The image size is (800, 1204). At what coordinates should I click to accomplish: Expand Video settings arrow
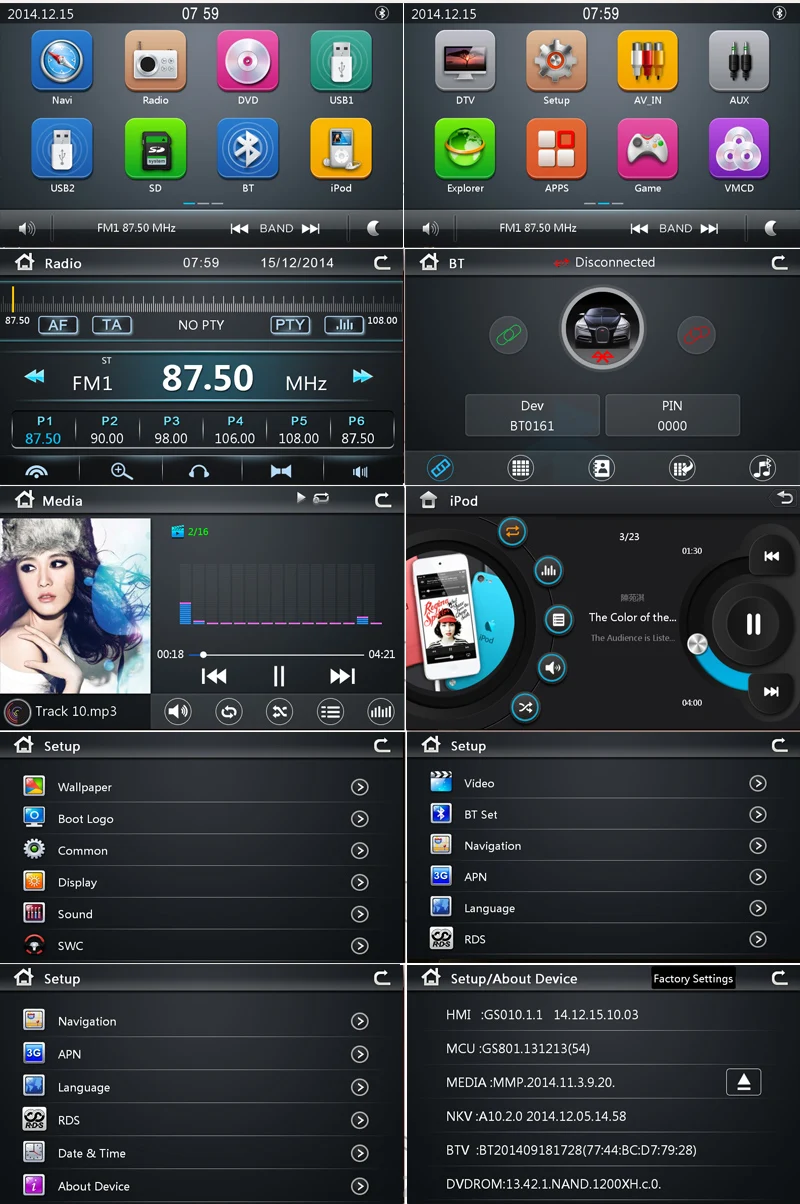pos(758,783)
